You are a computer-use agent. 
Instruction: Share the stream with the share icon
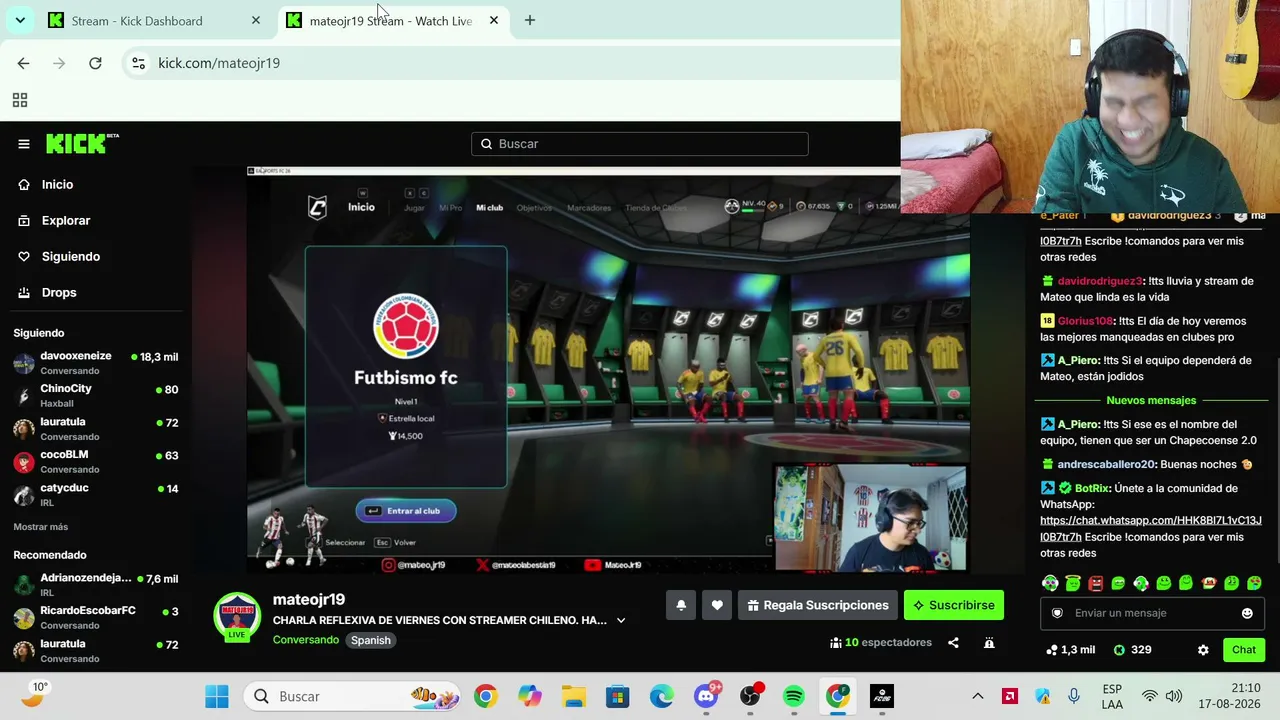click(953, 643)
